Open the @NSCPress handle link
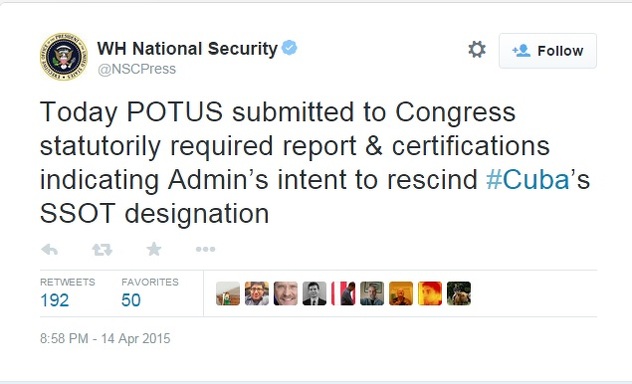Screen dimensions: 632x384 tap(137, 69)
